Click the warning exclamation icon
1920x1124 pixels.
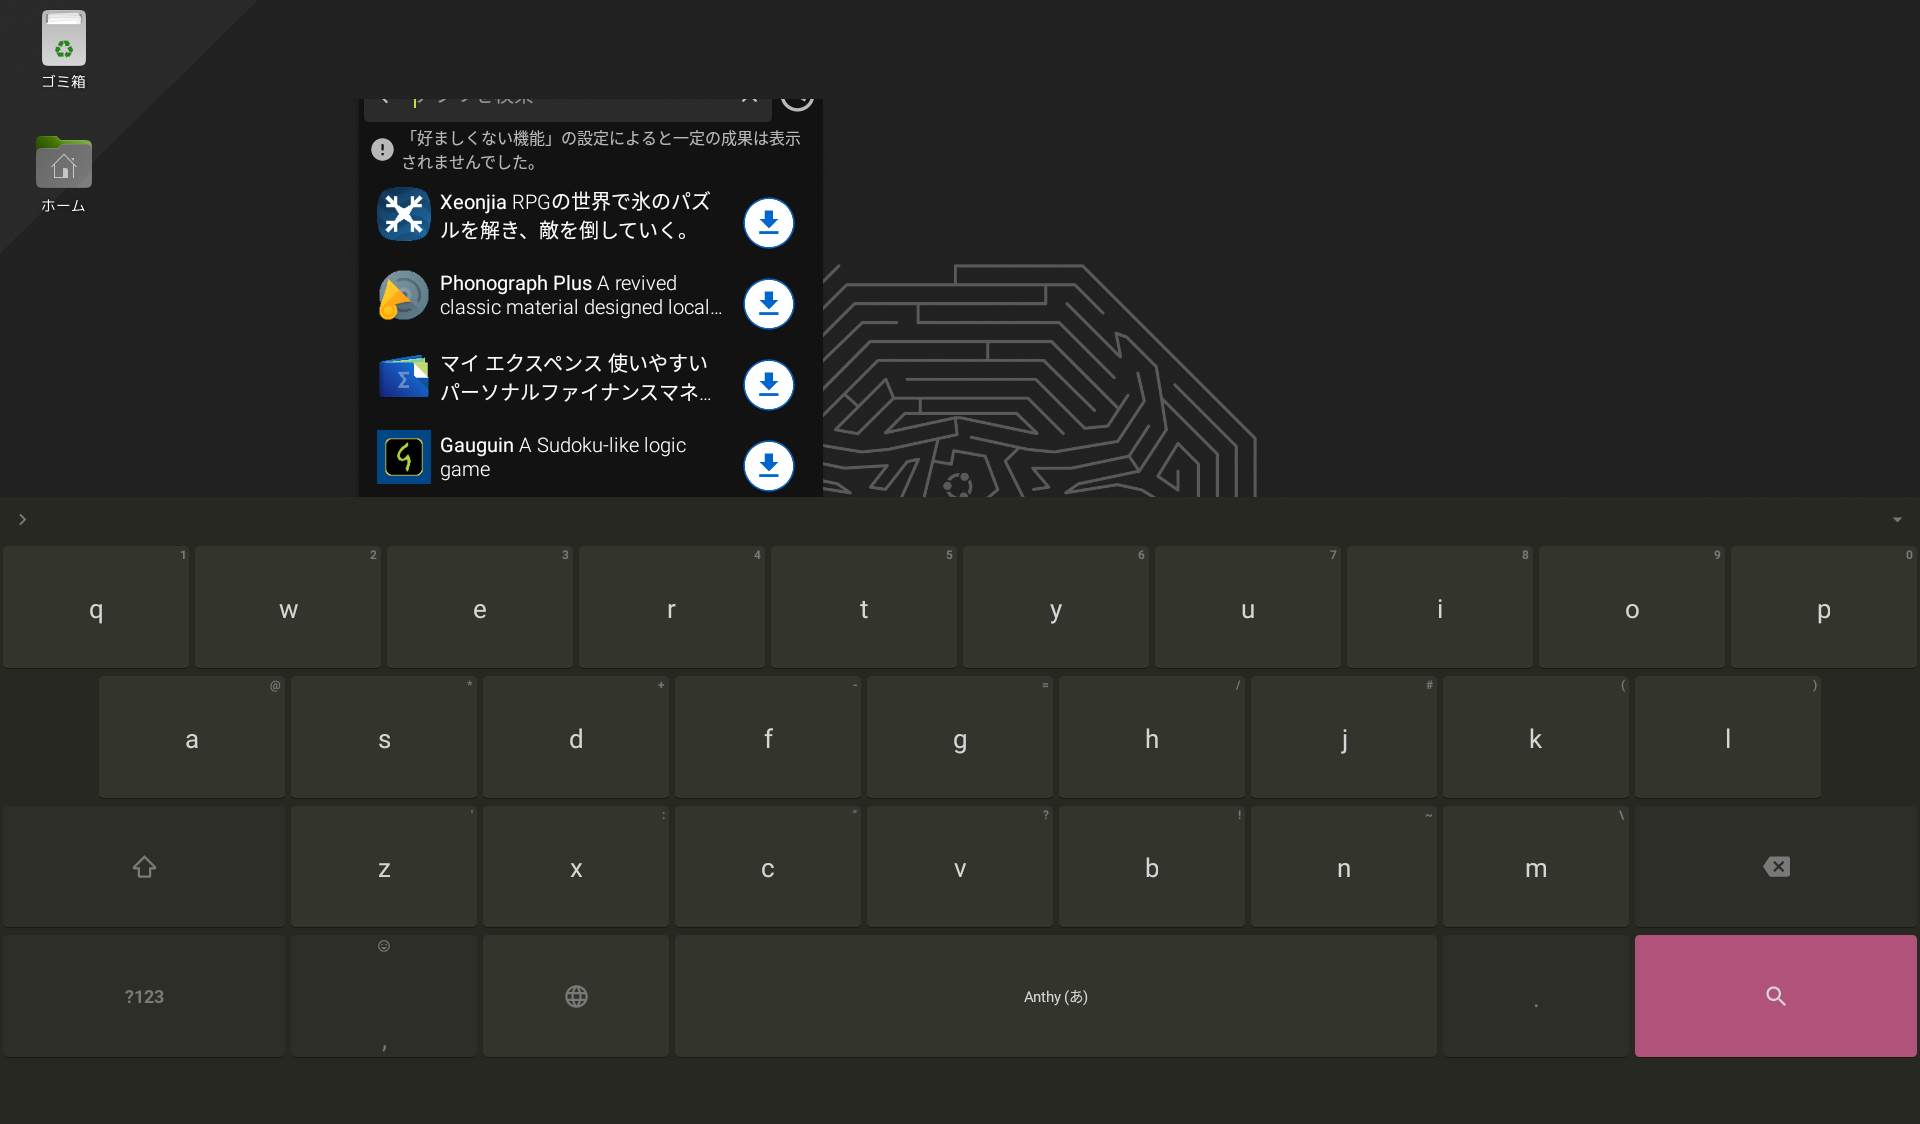(x=382, y=150)
